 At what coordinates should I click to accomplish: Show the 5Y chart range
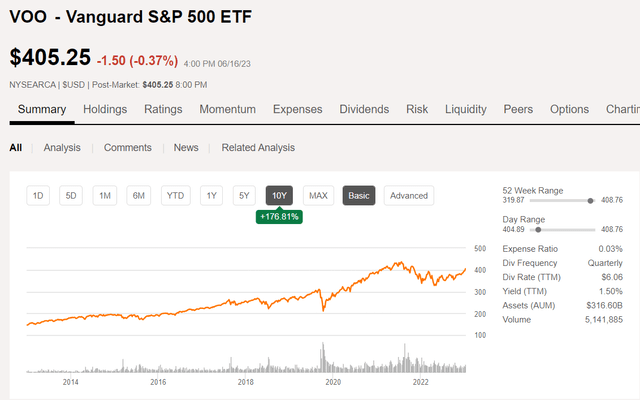coord(244,196)
